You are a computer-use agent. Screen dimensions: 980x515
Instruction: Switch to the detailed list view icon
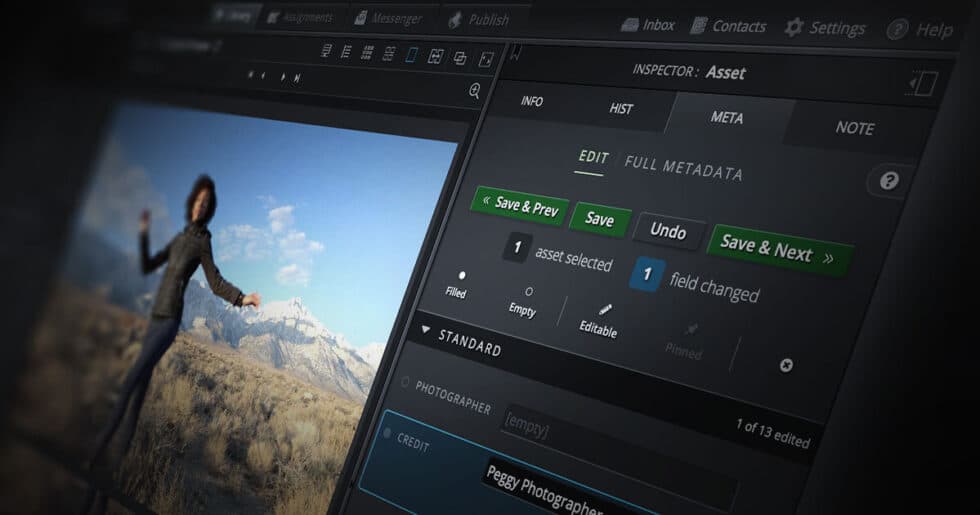pyautogui.click(x=326, y=51)
